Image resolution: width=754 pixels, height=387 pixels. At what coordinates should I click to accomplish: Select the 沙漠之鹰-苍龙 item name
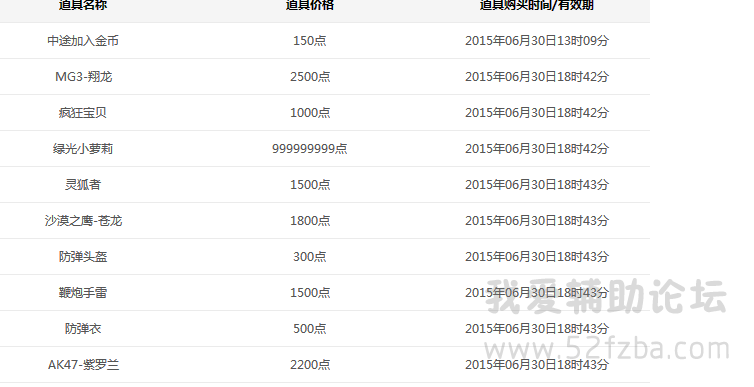[x=83, y=221]
